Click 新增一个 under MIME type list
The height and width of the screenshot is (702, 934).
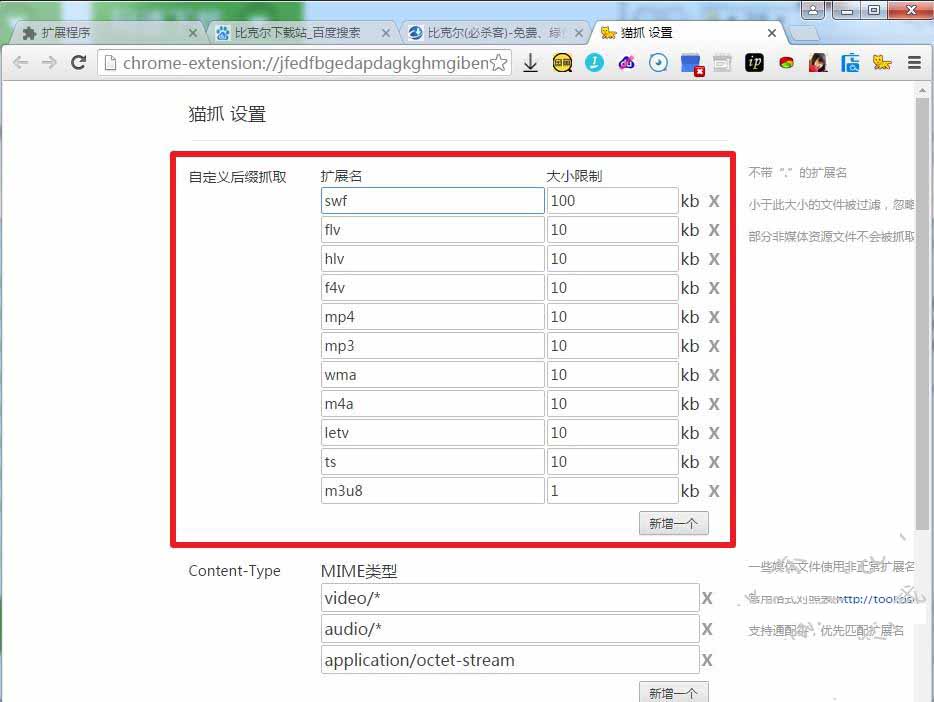[674, 692]
